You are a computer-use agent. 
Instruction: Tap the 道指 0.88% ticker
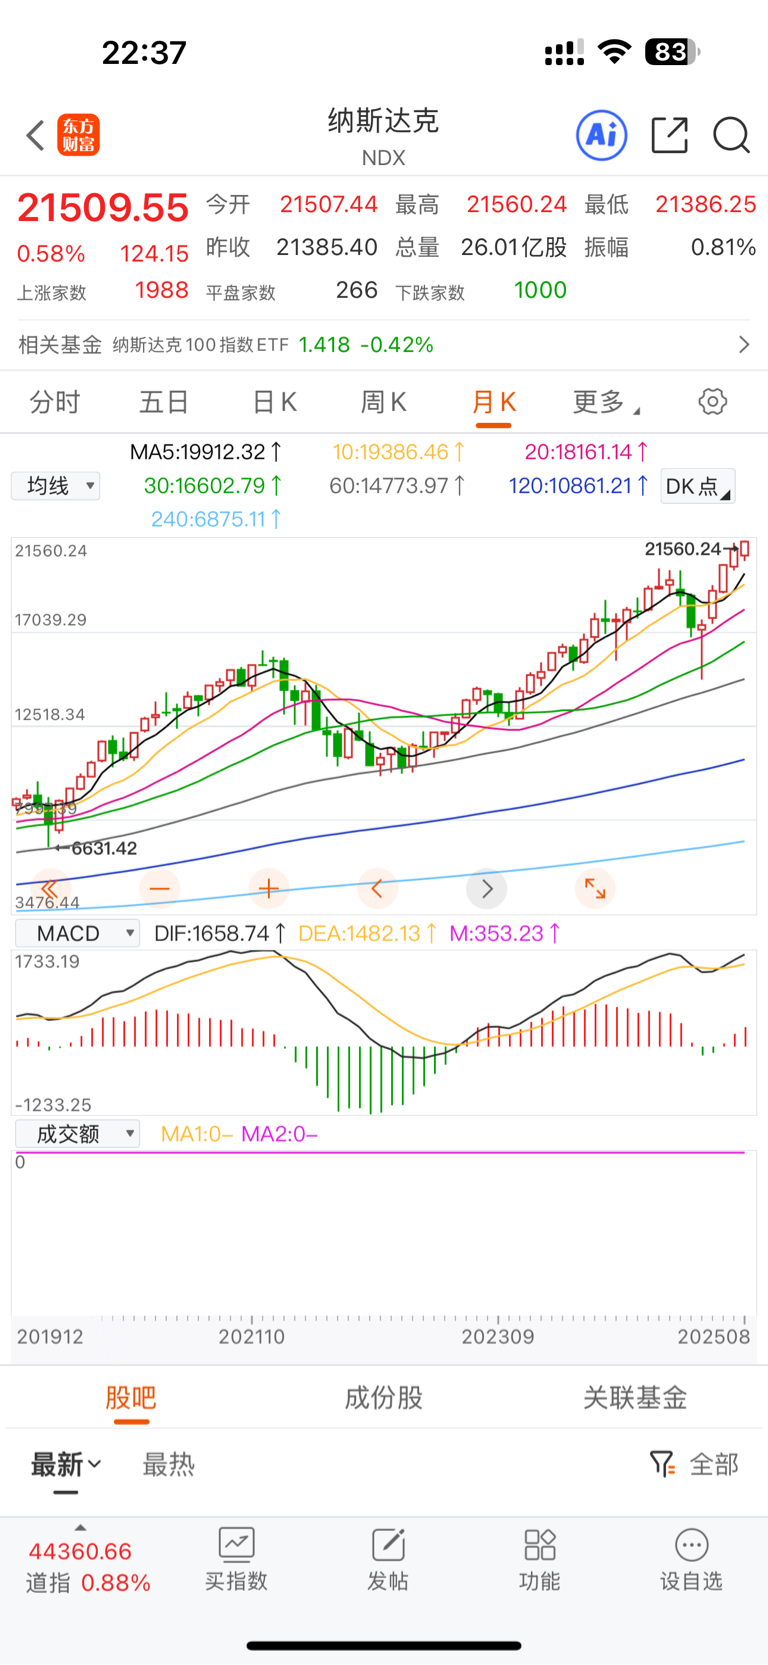pos(88,1583)
